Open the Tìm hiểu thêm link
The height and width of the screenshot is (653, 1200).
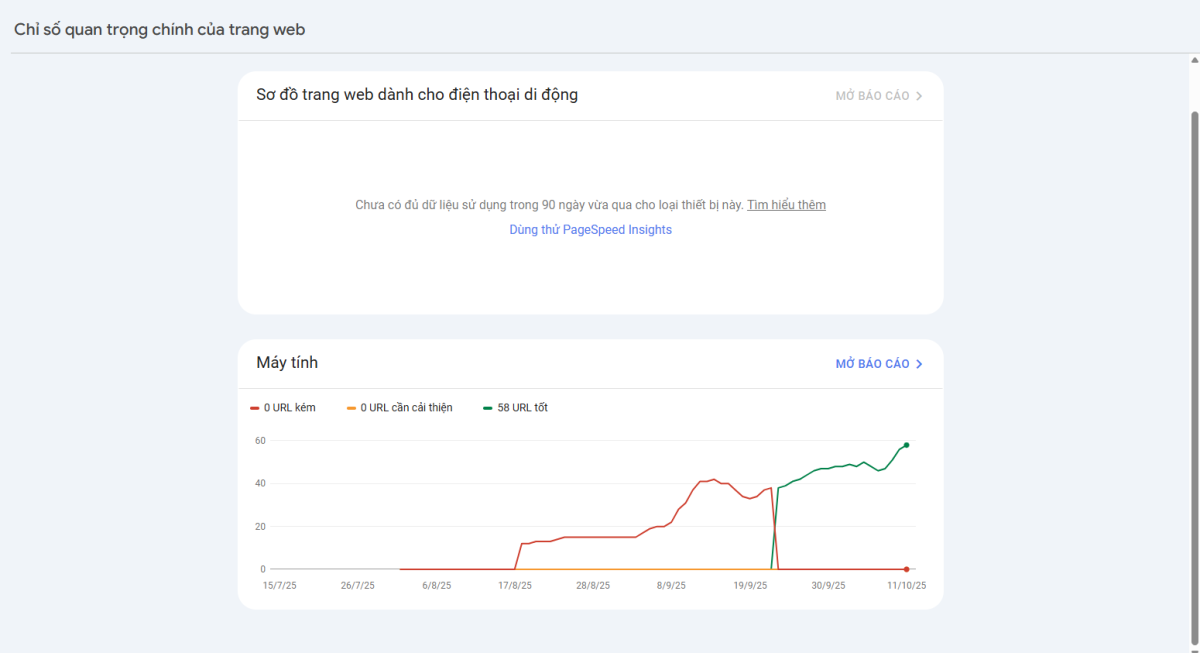coord(786,205)
